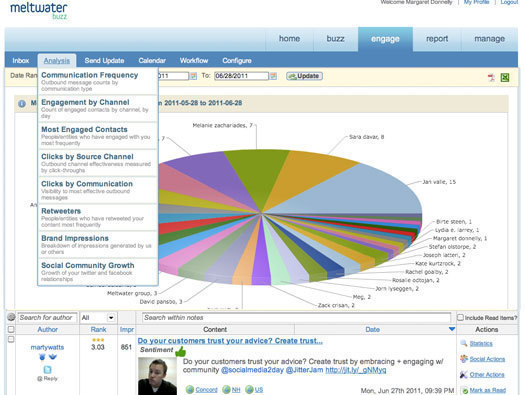This screenshot has height=395, width=525.
Task: Open the To date calendar picker
Action: [x=274, y=76]
